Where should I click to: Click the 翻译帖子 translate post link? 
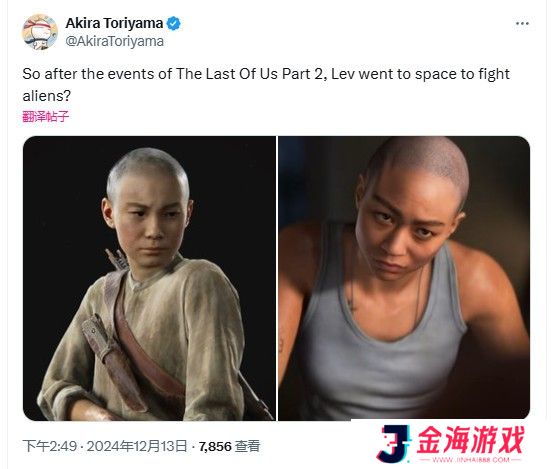[46, 116]
